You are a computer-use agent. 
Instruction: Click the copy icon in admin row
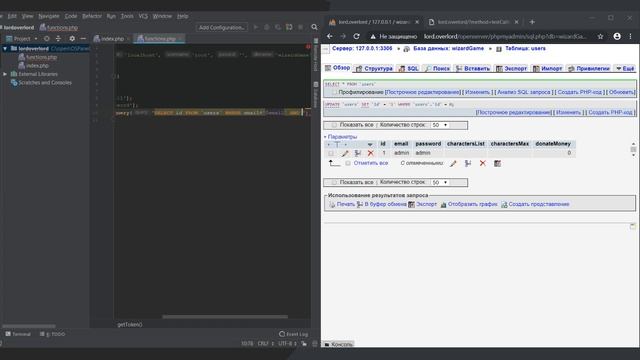(358, 153)
